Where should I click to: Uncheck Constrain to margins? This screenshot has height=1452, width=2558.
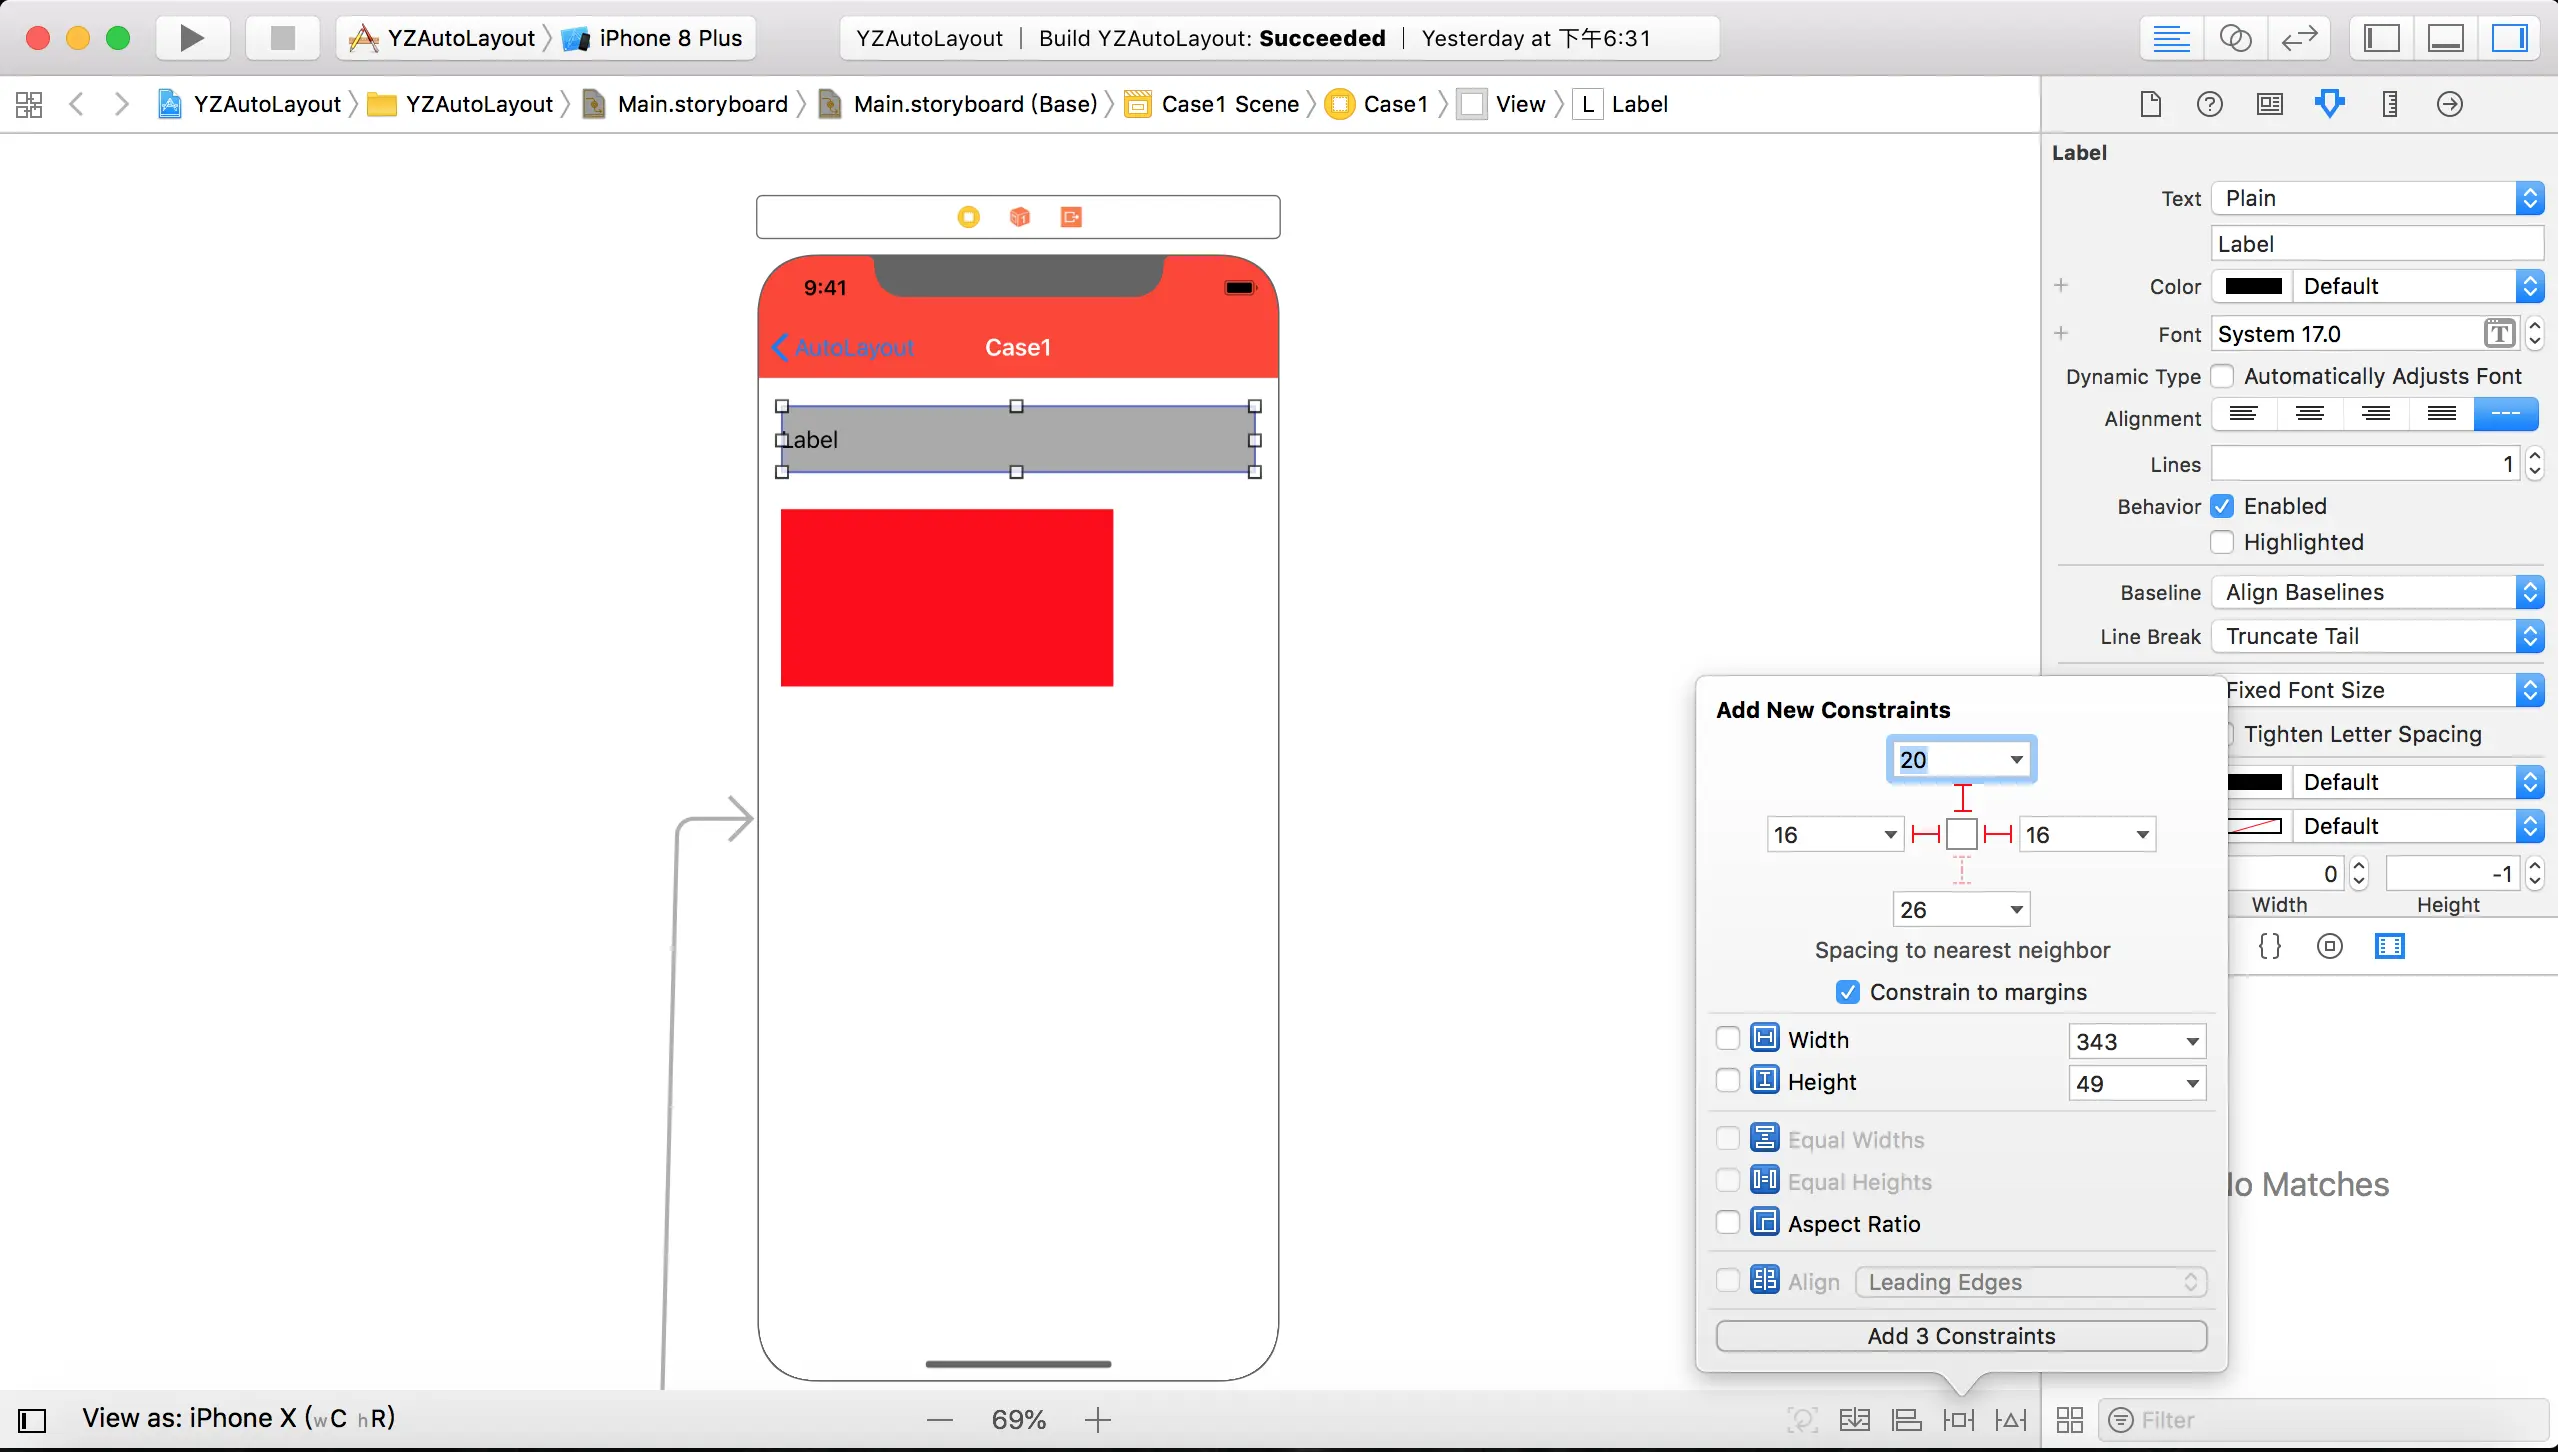(x=1847, y=992)
